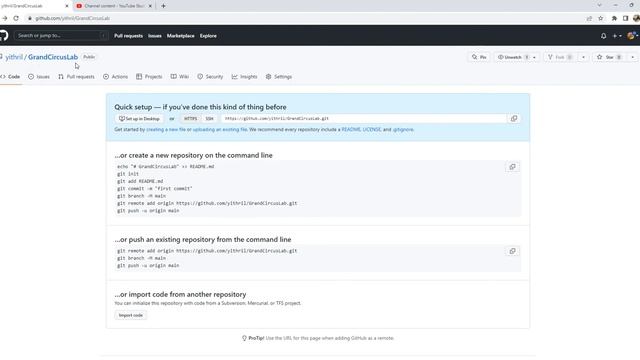Open the user avatar menu
This screenshot has height=360, width=640.
coord(632,36)
